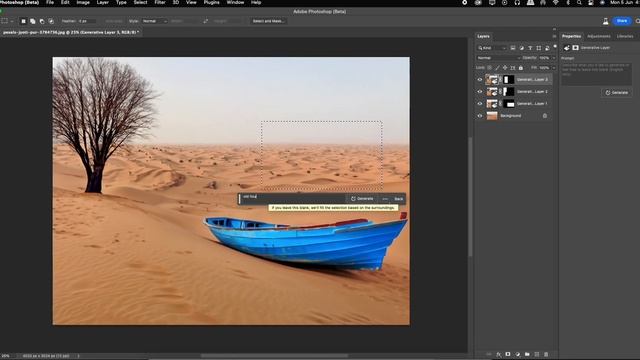Click the Feather value input field
The height and width of the screenshot is (360, 640).
[87, 21]
